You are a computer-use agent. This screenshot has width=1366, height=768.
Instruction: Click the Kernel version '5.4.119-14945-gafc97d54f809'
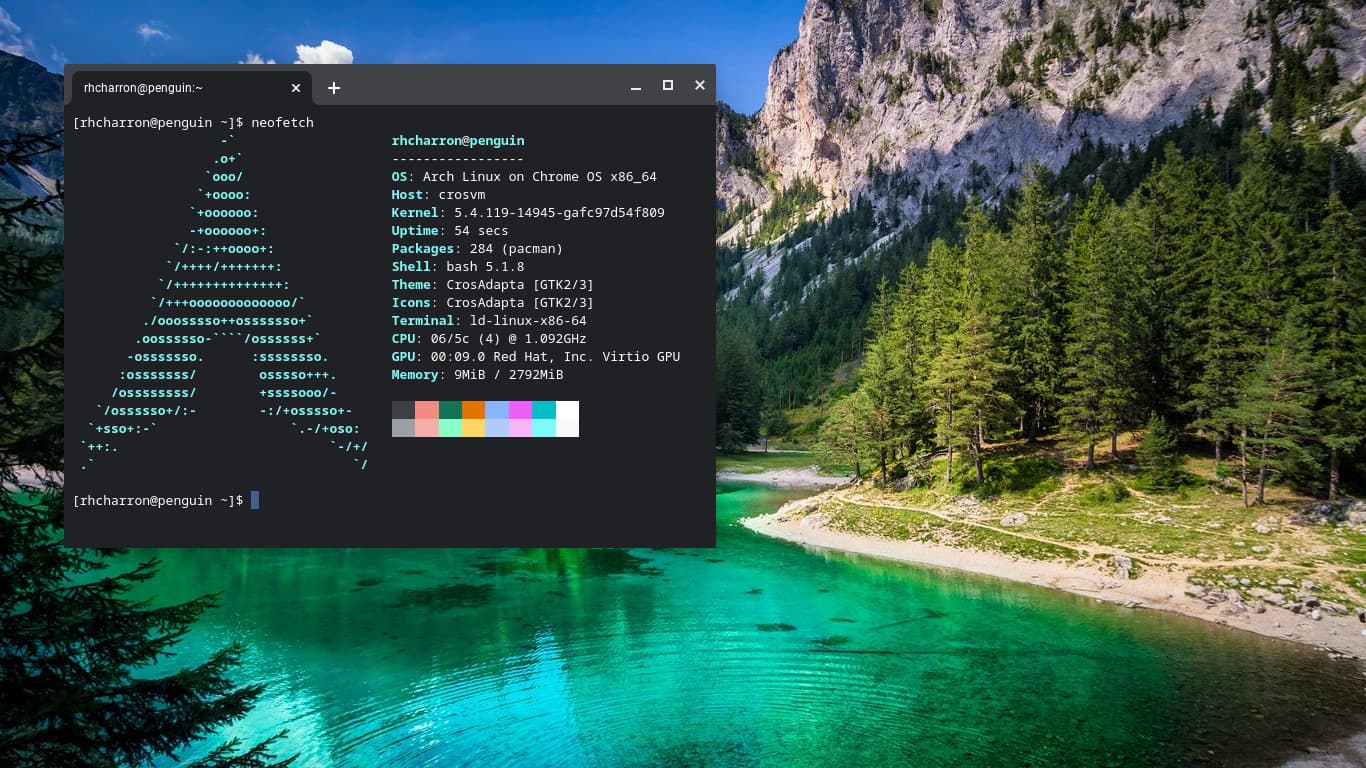click(x=559, y=213)
